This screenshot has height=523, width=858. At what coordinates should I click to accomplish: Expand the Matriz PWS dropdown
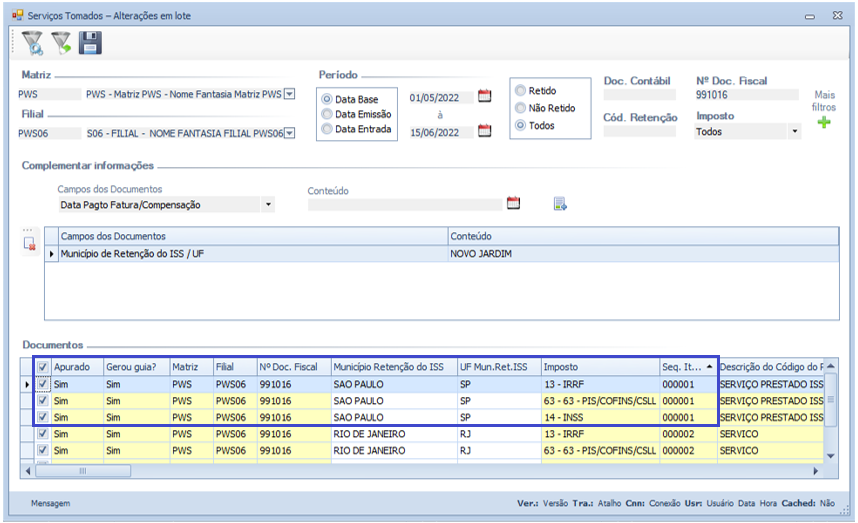pyautogui.click(x=289, y=95)
